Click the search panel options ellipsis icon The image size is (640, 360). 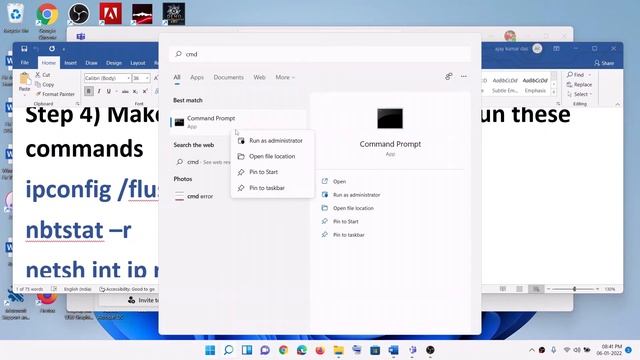point(464,76)
